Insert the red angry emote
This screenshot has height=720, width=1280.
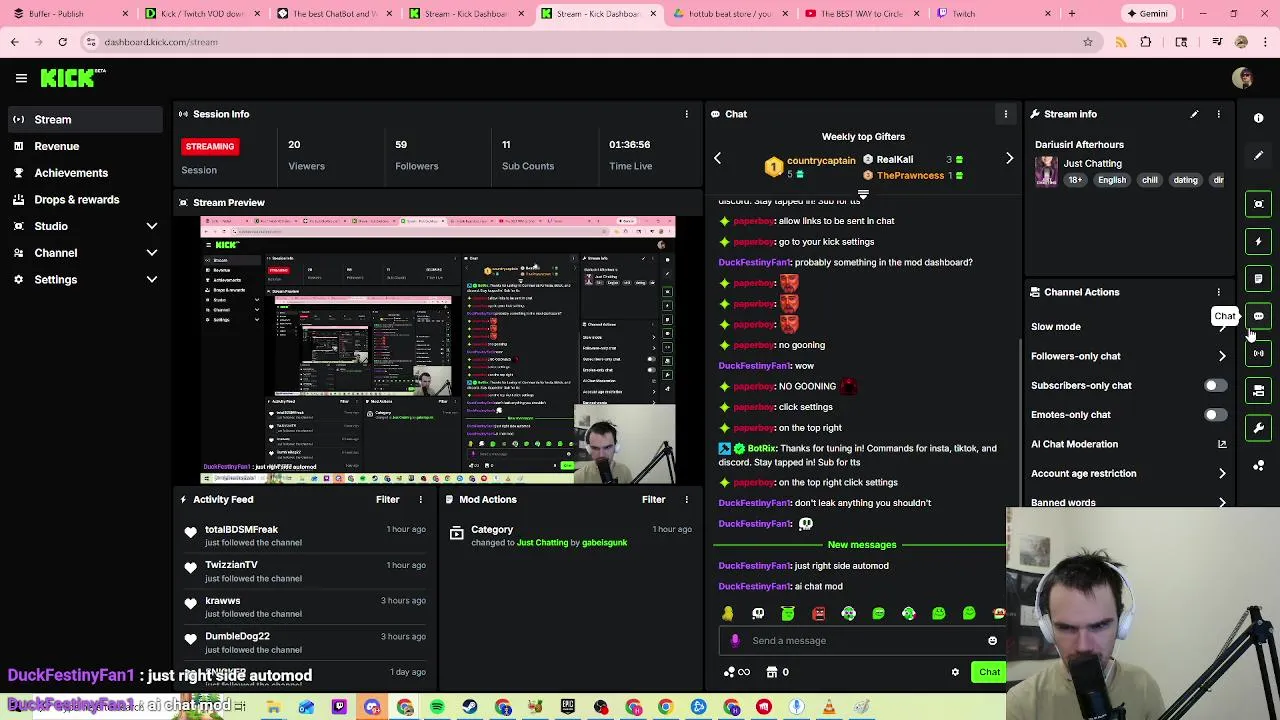pos(818,613)
